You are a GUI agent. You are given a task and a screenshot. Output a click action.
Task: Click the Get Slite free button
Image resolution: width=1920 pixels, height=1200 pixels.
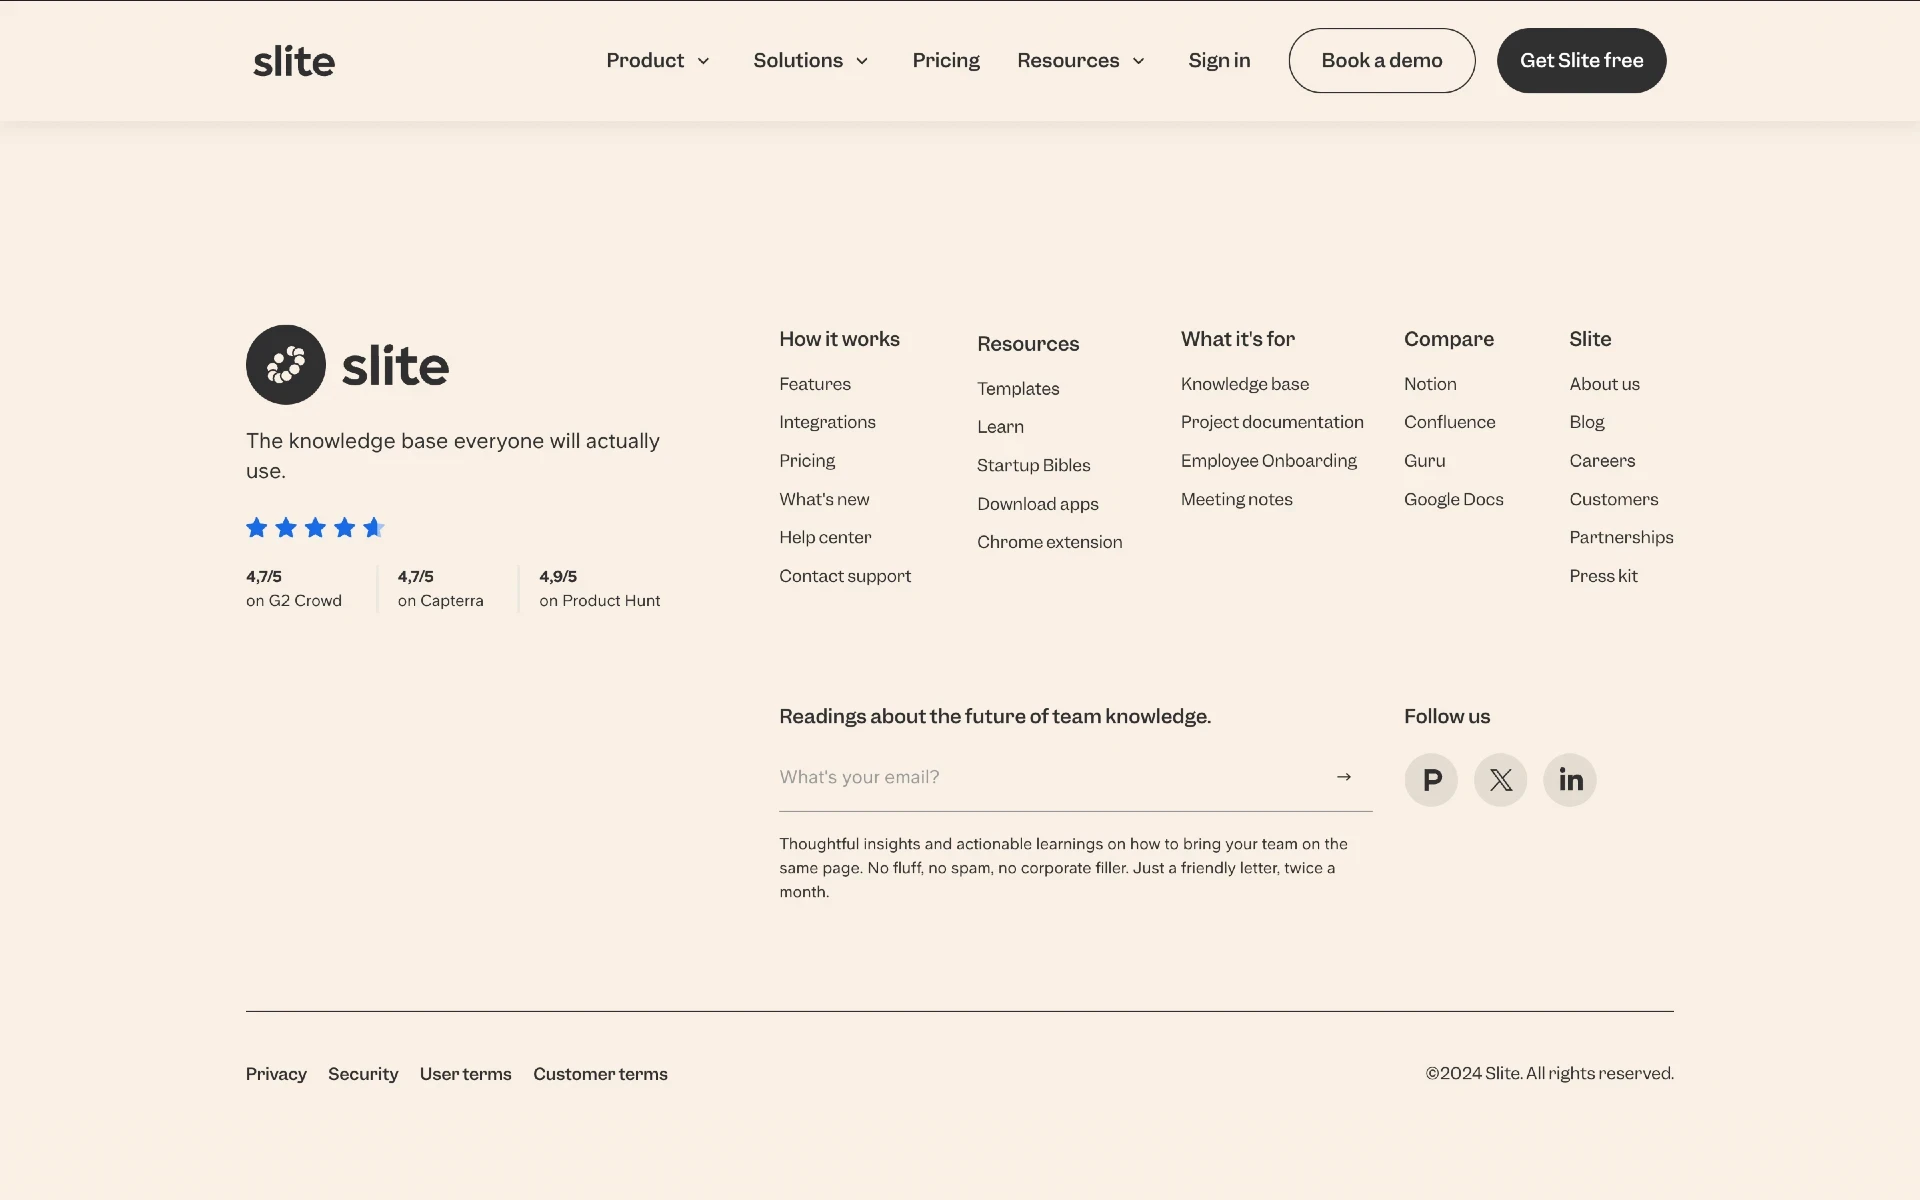pos(1581,61)
